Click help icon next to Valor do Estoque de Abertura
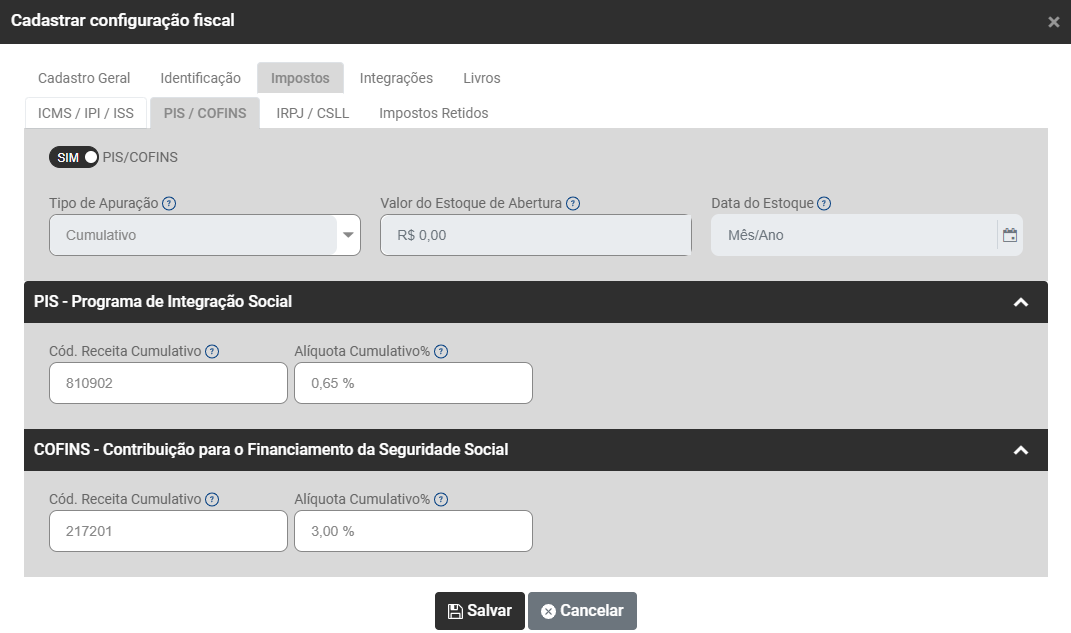 [x=573, y=203]
